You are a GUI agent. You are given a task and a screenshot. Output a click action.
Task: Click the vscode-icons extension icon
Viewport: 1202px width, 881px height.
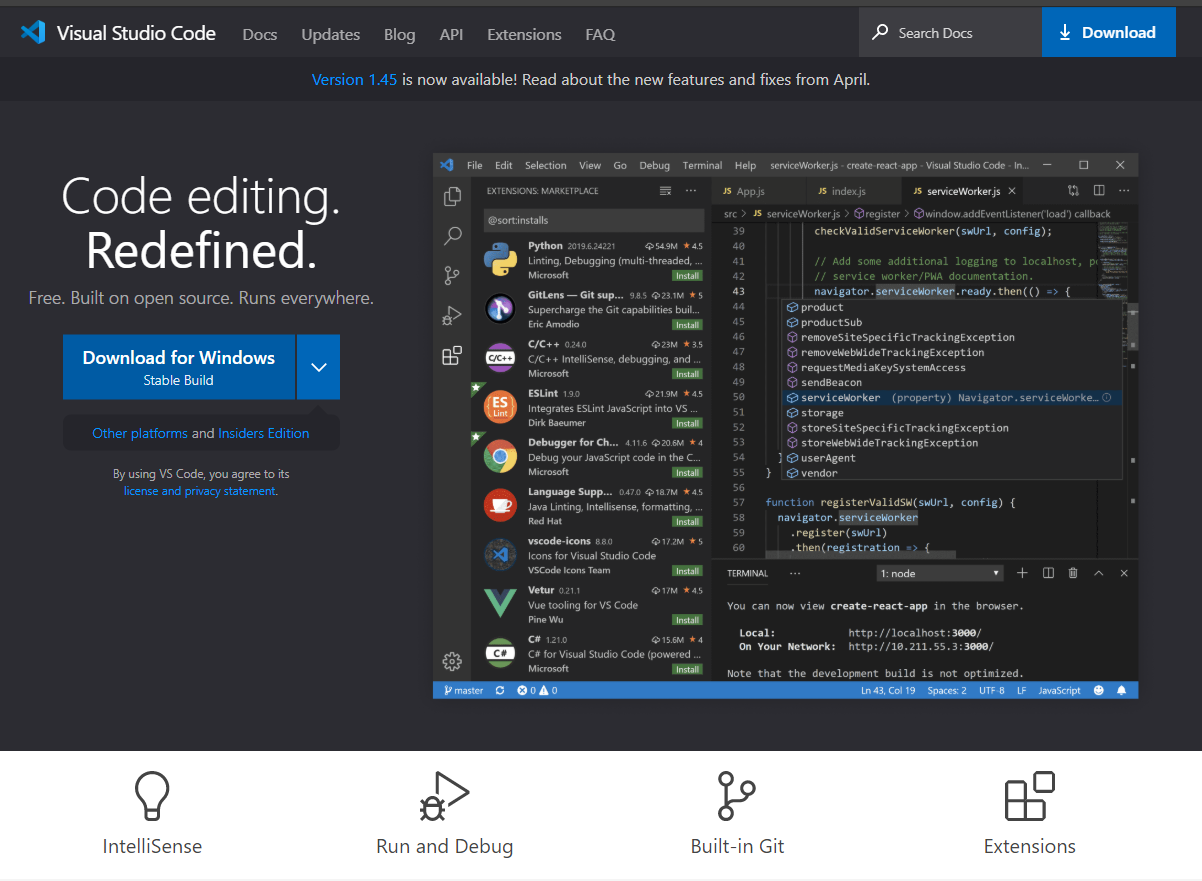pos(500,554)
